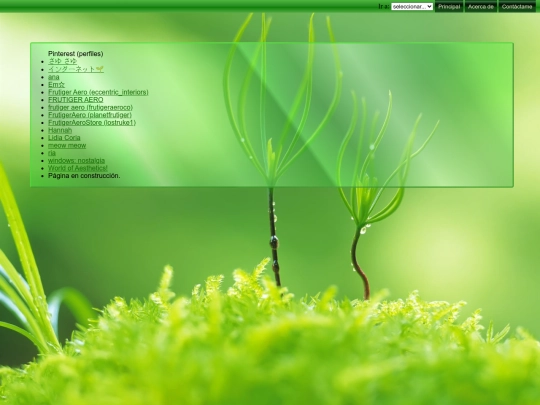
Task: Open the Contáctame page
Action: [x=517, y=7]
